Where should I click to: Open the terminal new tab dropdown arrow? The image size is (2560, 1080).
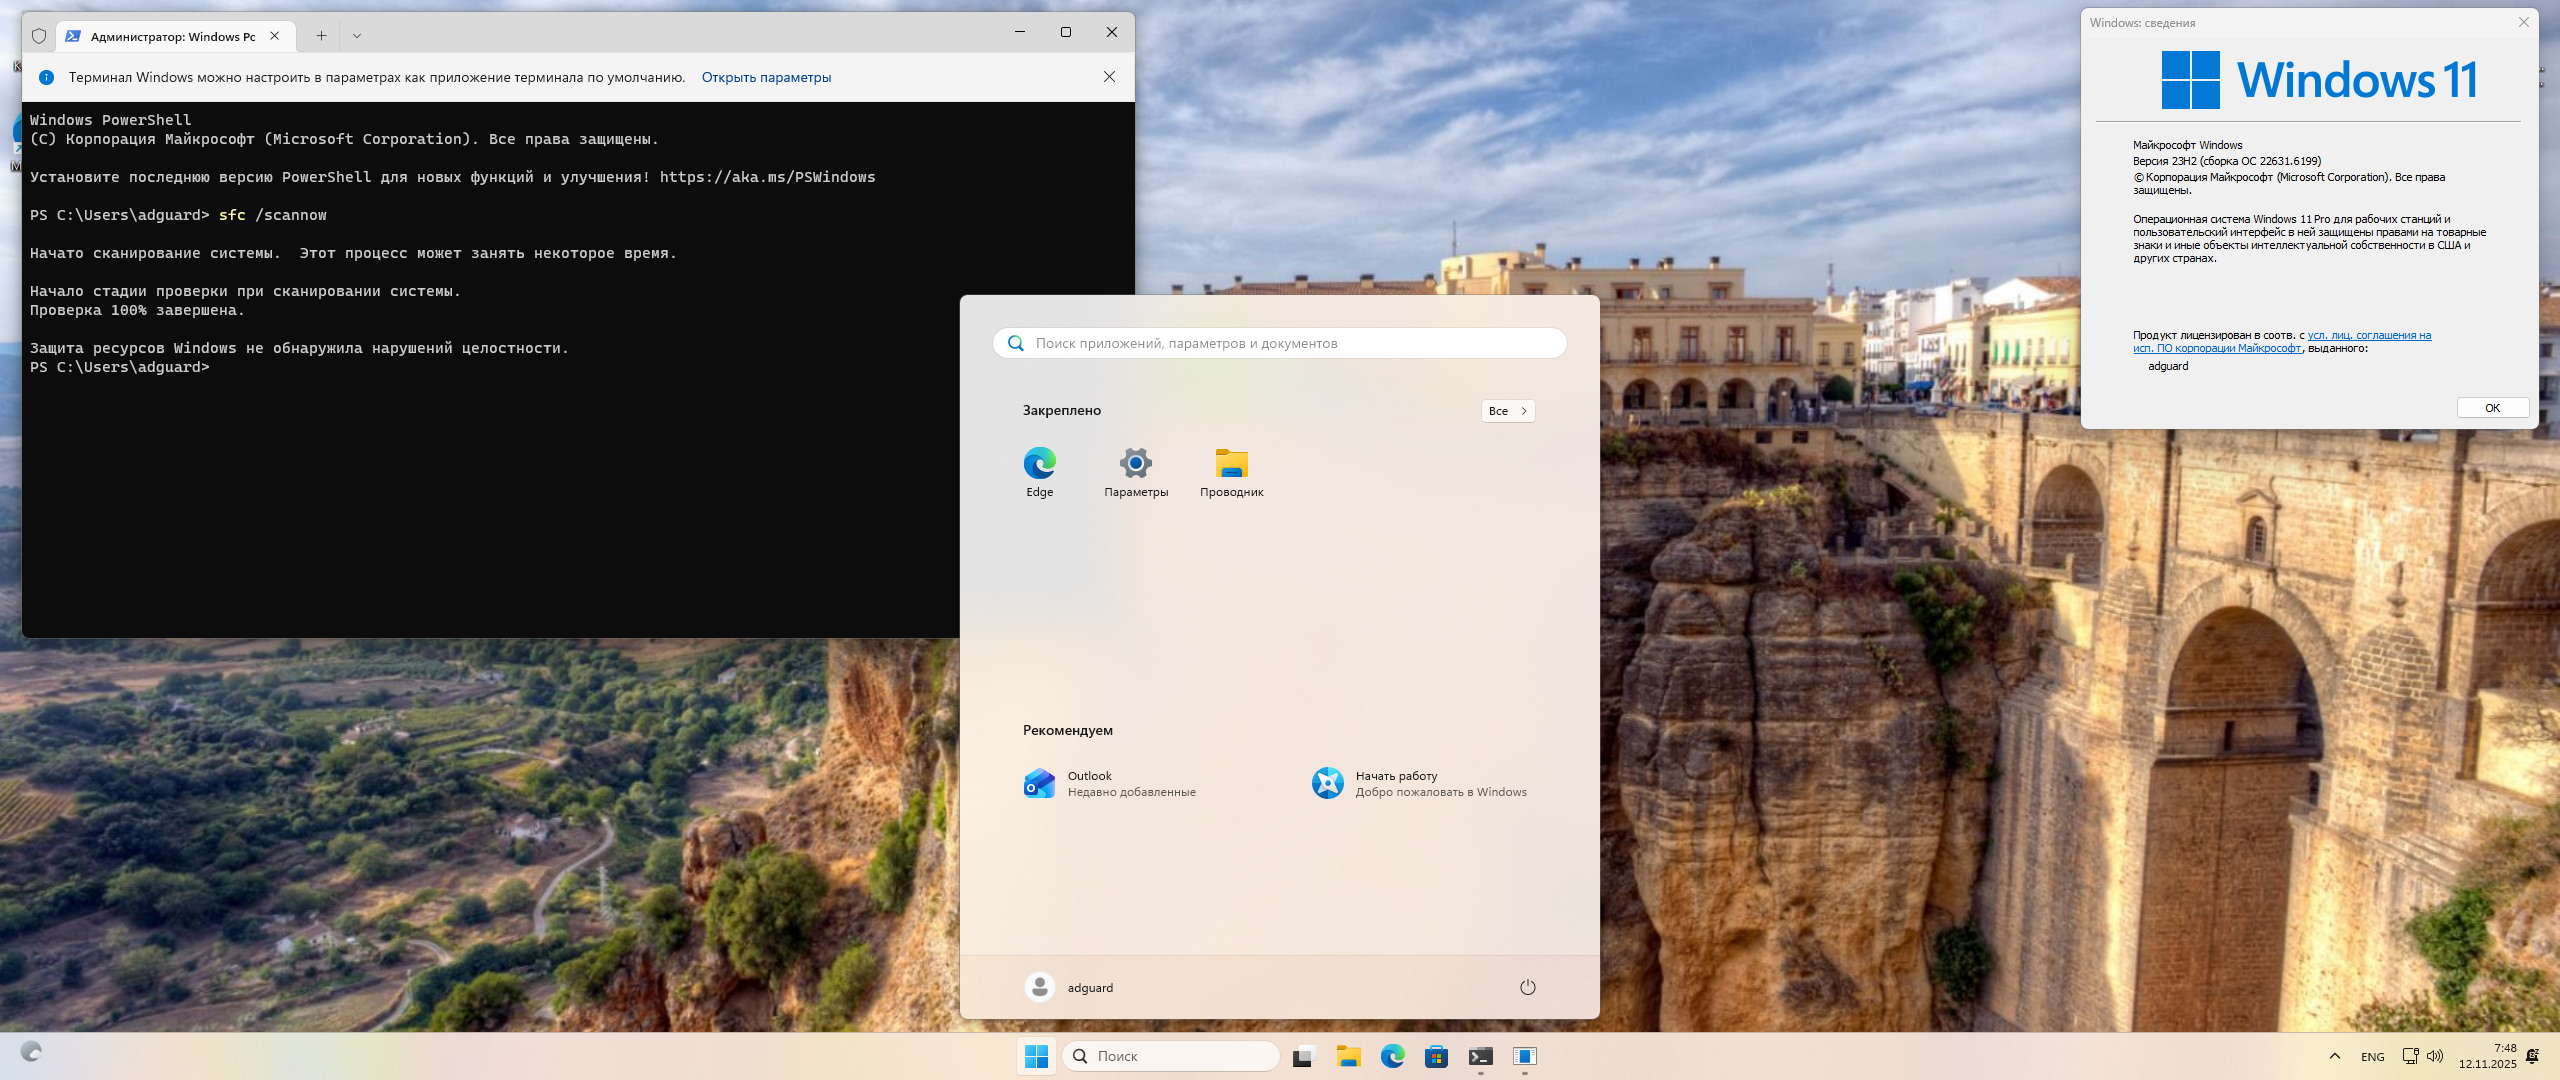pos(357,36)
